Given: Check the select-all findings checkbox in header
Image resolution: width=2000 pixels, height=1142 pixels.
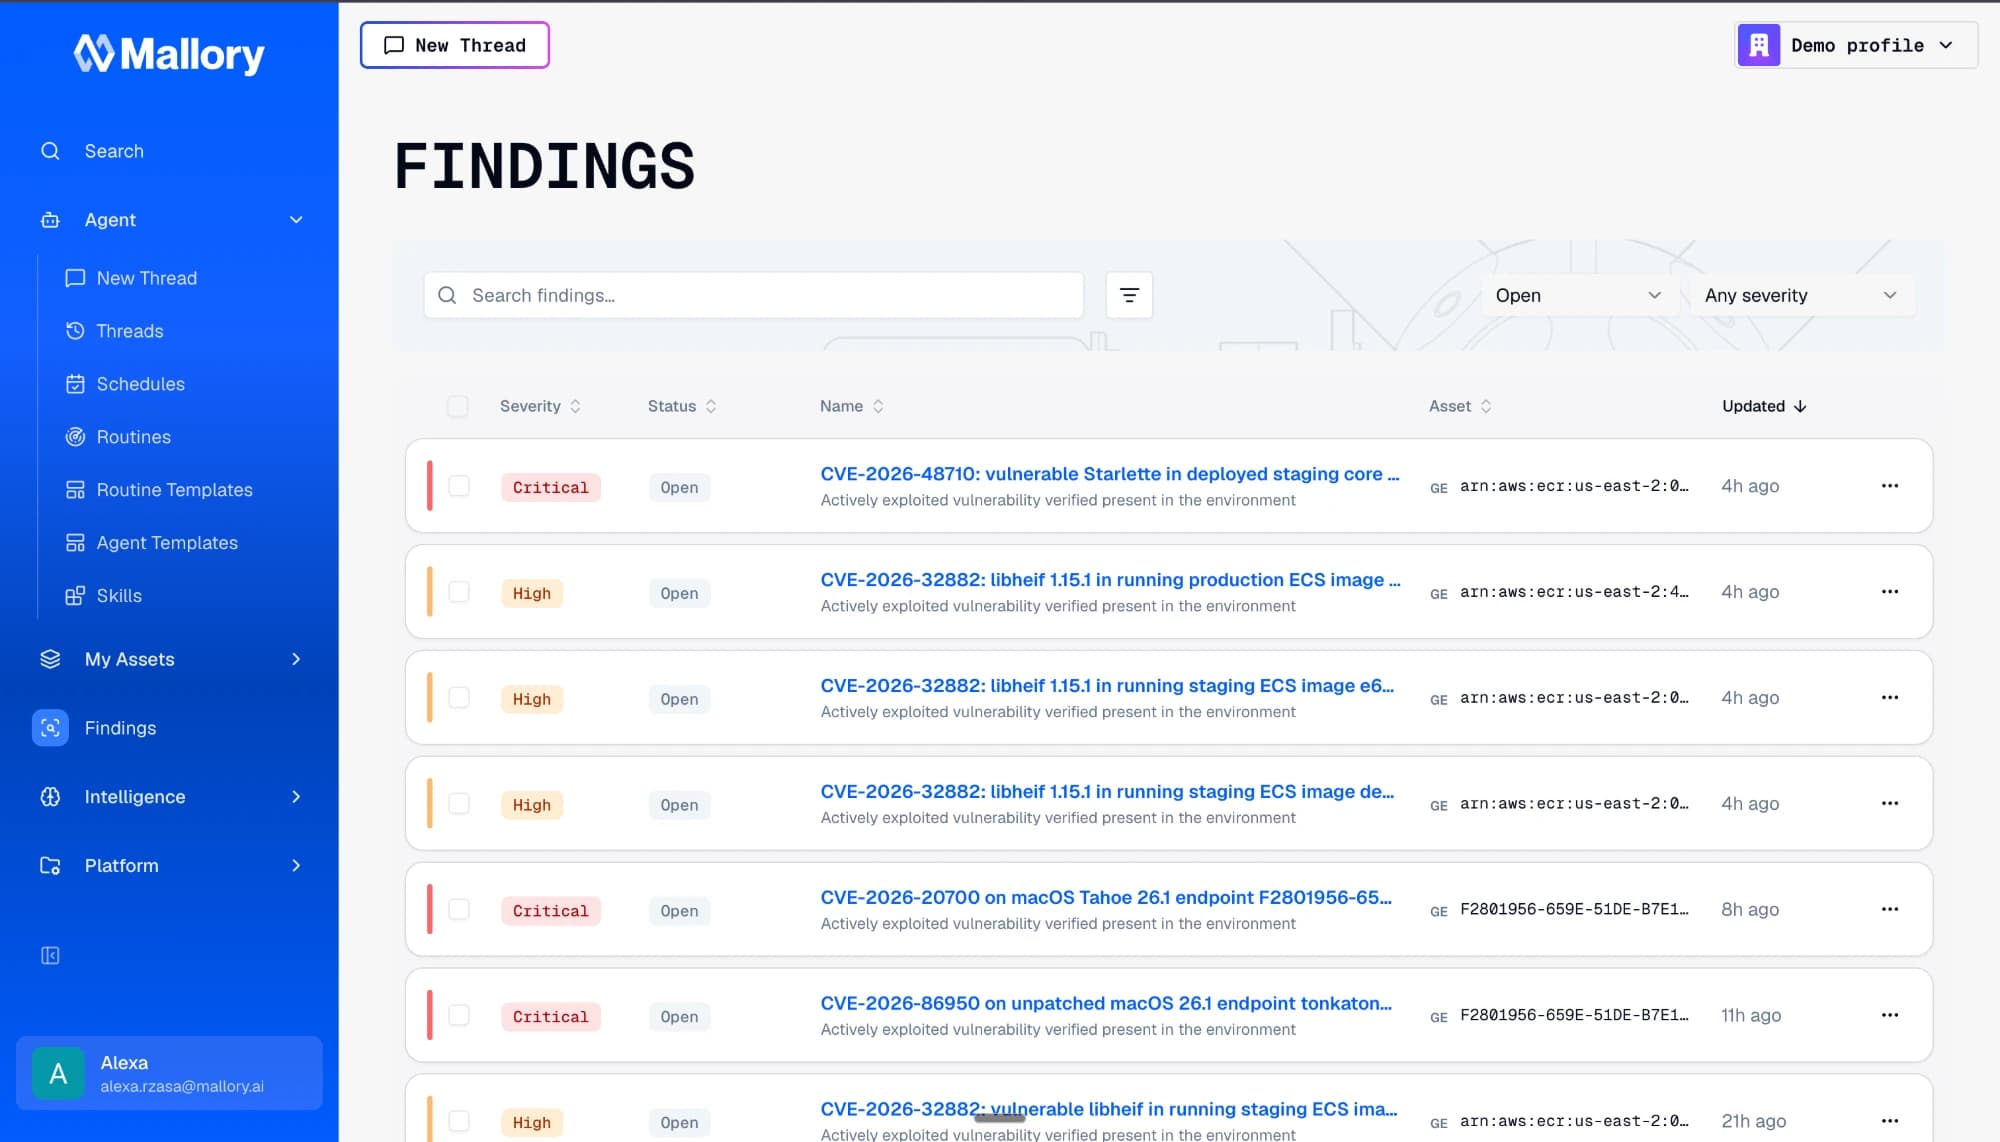Looking at the screenshot, I should (458, 406).
